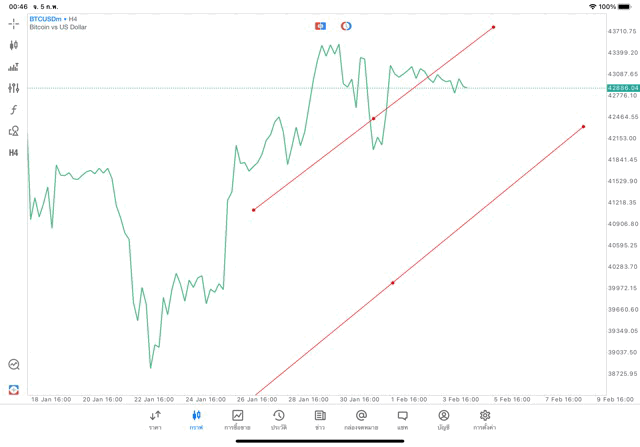The image size is (640, 447).
Task: Open chart settings sliders icon
Action: [14, 88]
